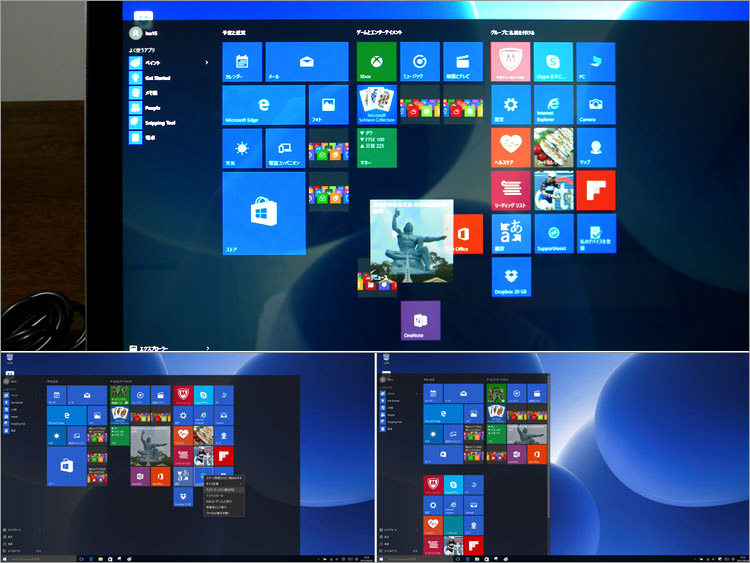This screenshot has height=563, width=750.
Task: Select Snipping Tool in top photo app list
Action: click(153, 122)
